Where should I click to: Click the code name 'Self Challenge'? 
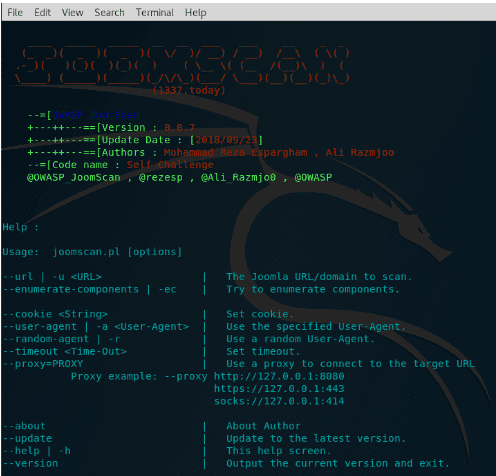170,165
